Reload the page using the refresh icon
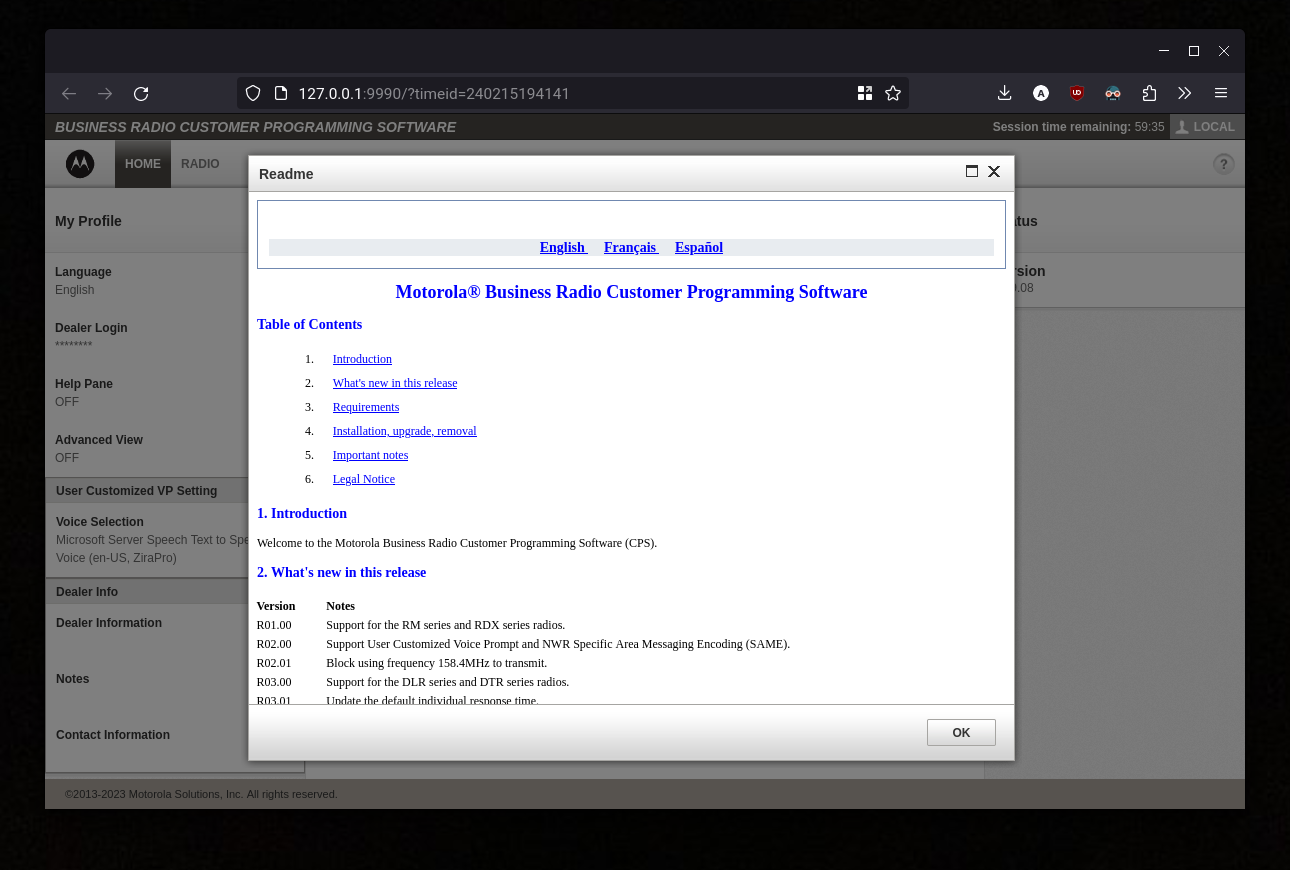1290x870 pixels. pyautogui.click(x=141, y=93)
